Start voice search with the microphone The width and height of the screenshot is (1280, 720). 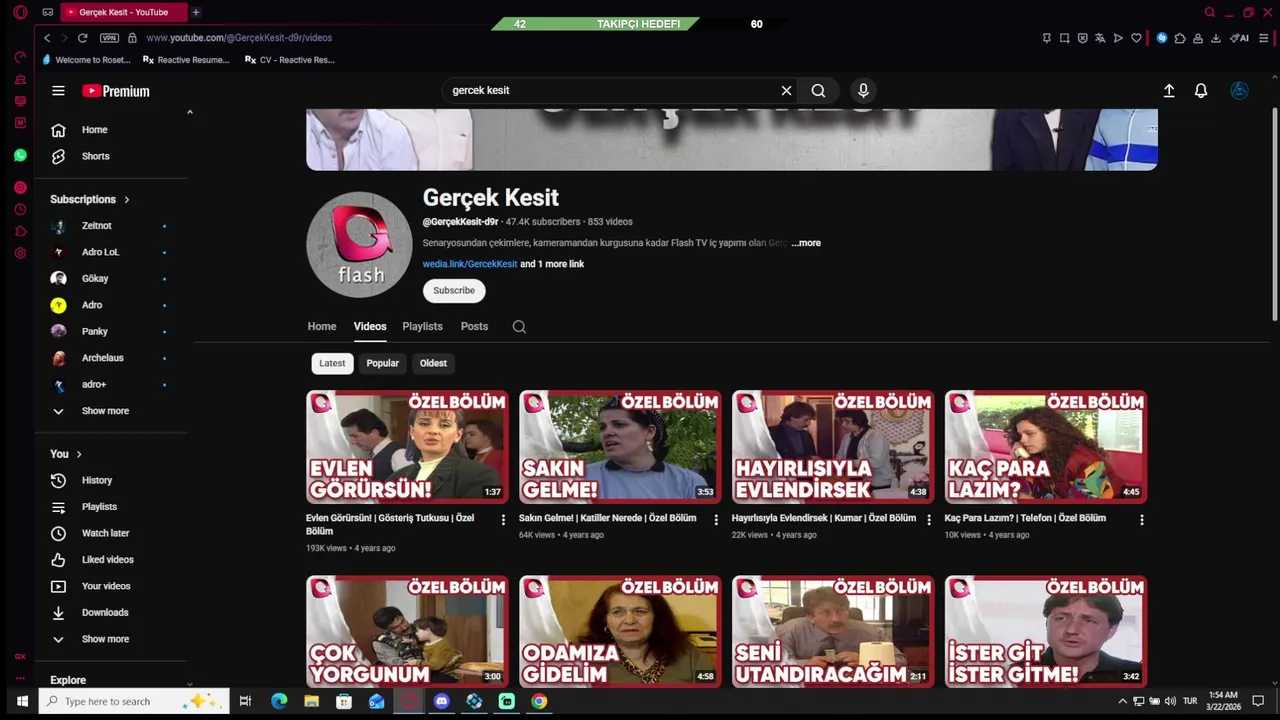tap(863, 91)
